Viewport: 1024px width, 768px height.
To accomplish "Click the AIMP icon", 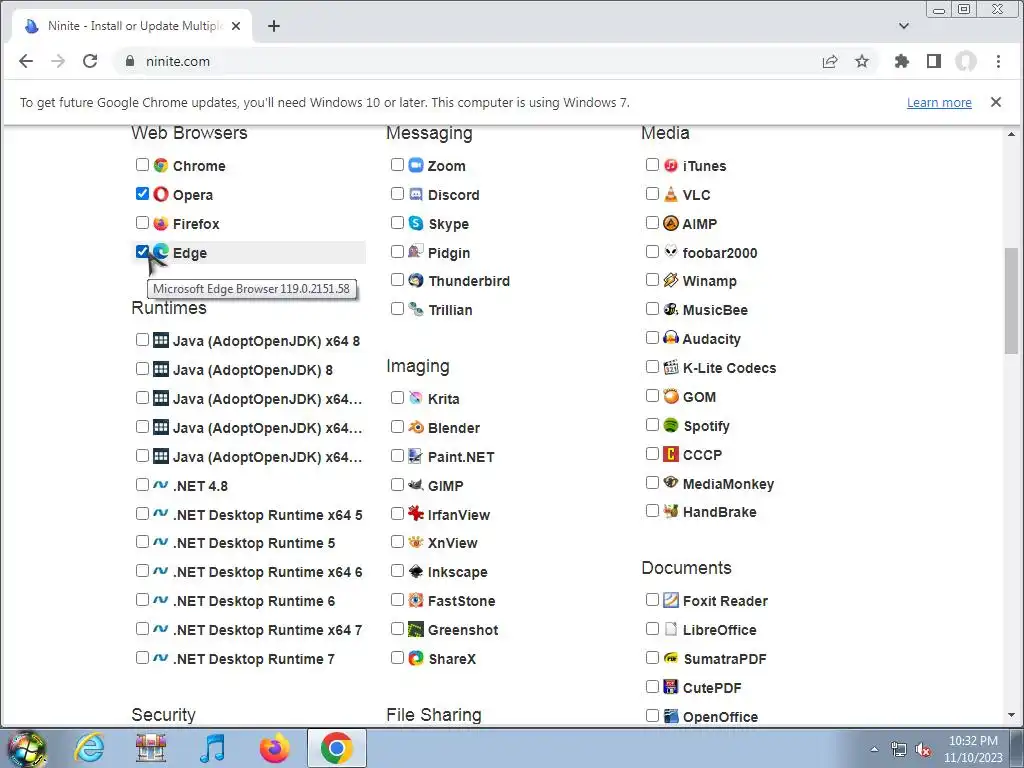I will [x=671, y=223].
